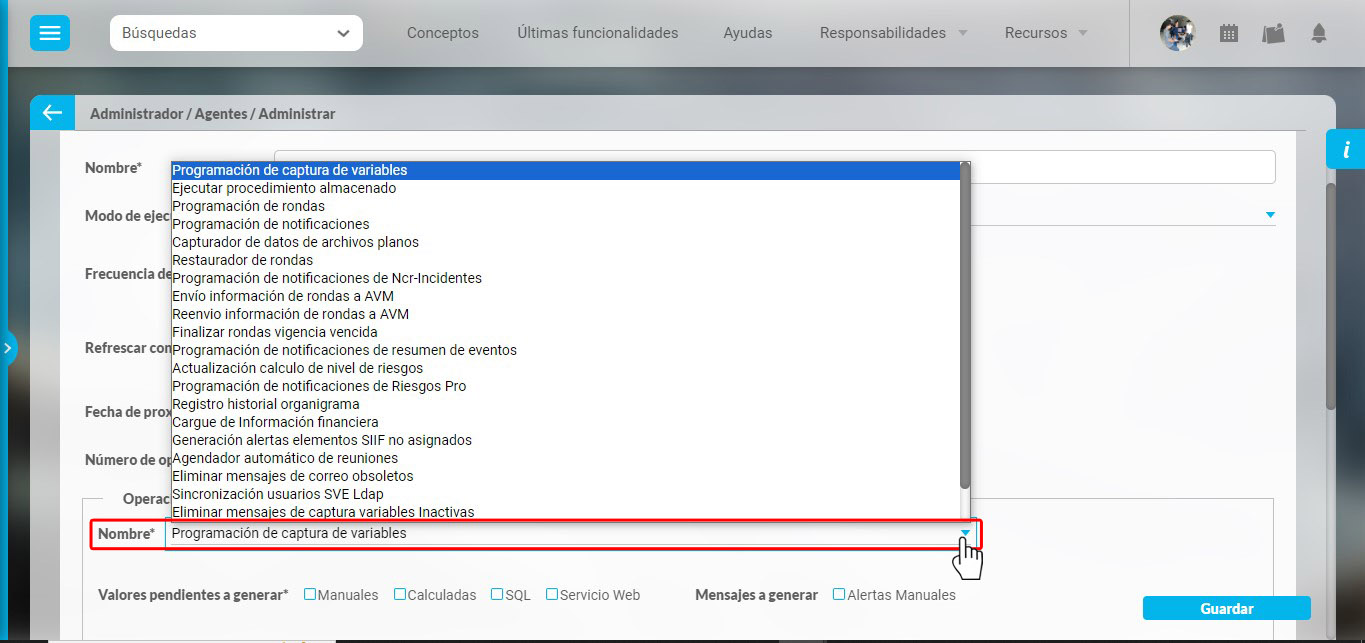1365x643 pixels.
Task: Click the back arrow icon
Action: (52, 113)
